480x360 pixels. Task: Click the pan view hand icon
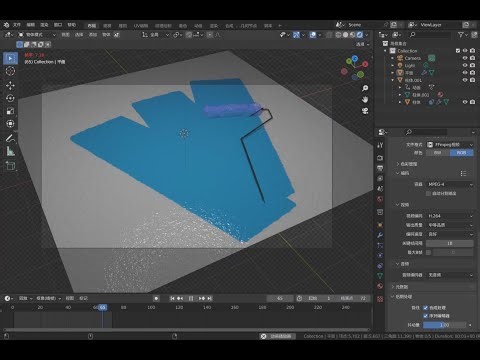365,99
